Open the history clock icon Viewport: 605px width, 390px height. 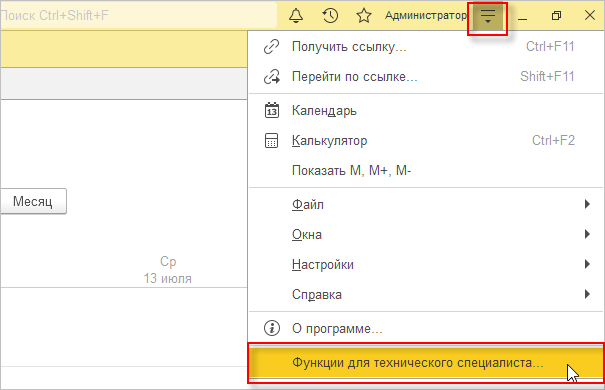(330, 16)
